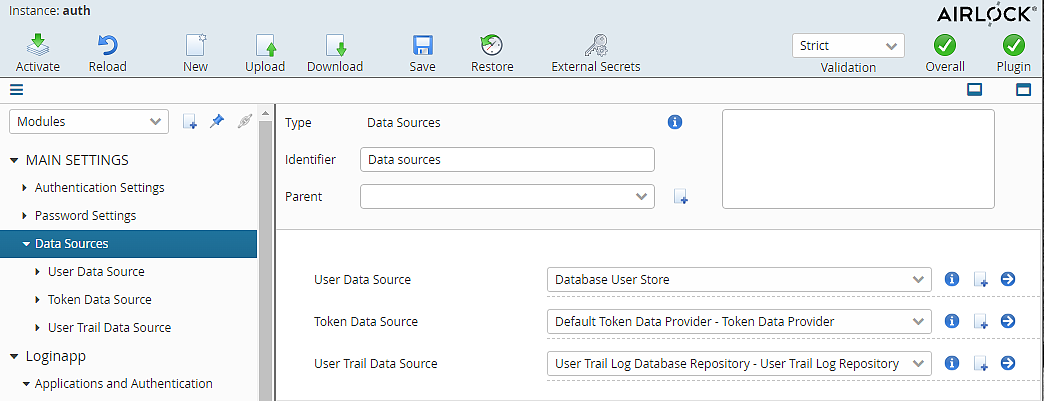
Task: Click the Download configuration icon
Action: 335,46
